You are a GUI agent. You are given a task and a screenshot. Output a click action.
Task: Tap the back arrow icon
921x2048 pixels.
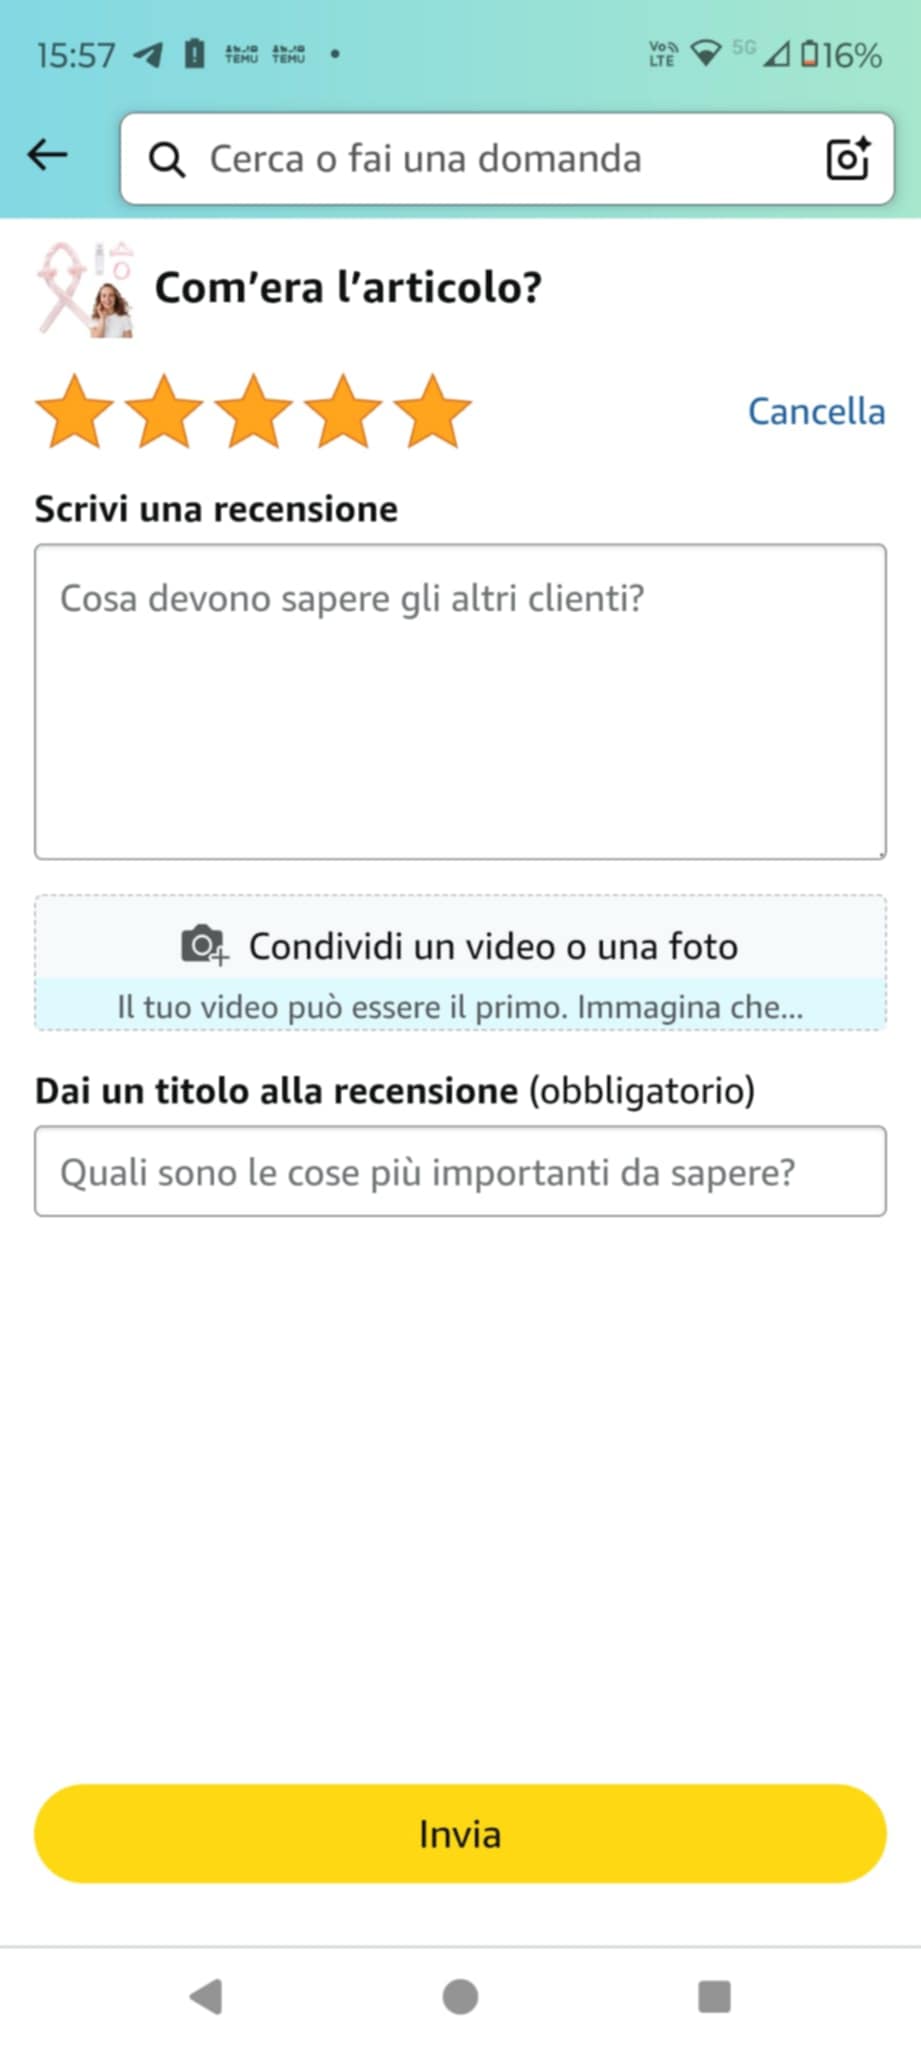pyautogui.click(x=47, y=155)
